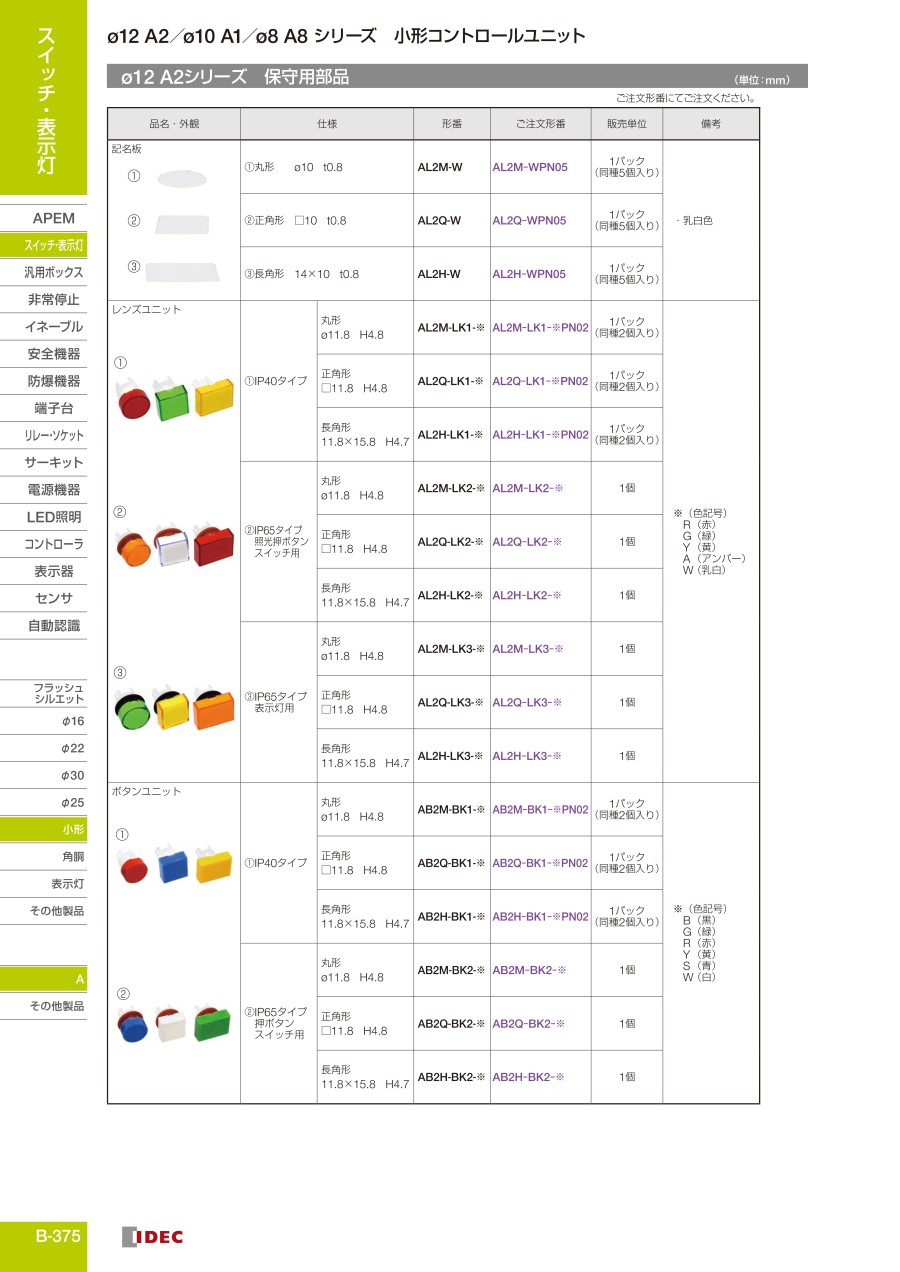Screen dimensions: 900x1272
Task: Follow the AL2H-LK3-※ order number link
Action: pos(527,756)
